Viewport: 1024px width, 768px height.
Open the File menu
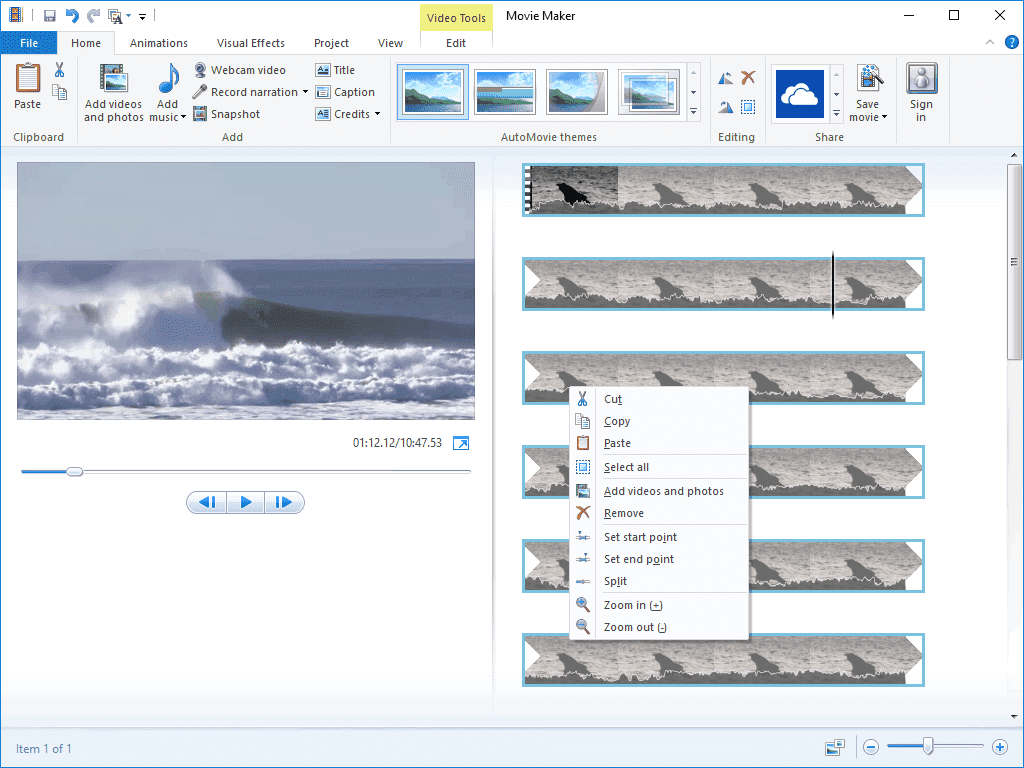[x=29, y=43]
